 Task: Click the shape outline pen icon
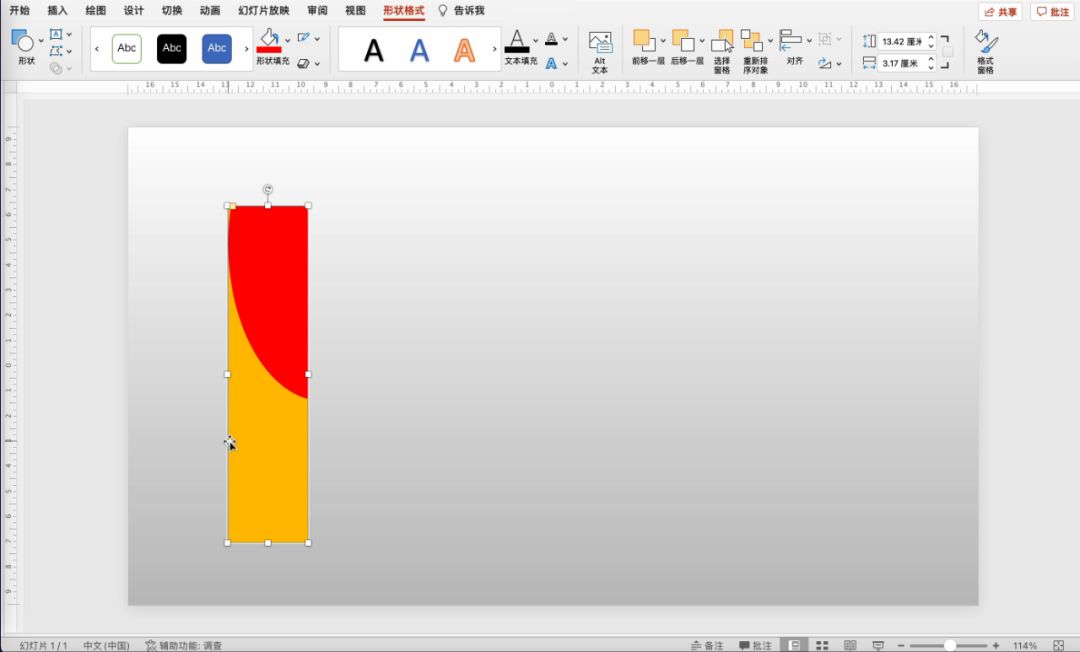point(304,38)
